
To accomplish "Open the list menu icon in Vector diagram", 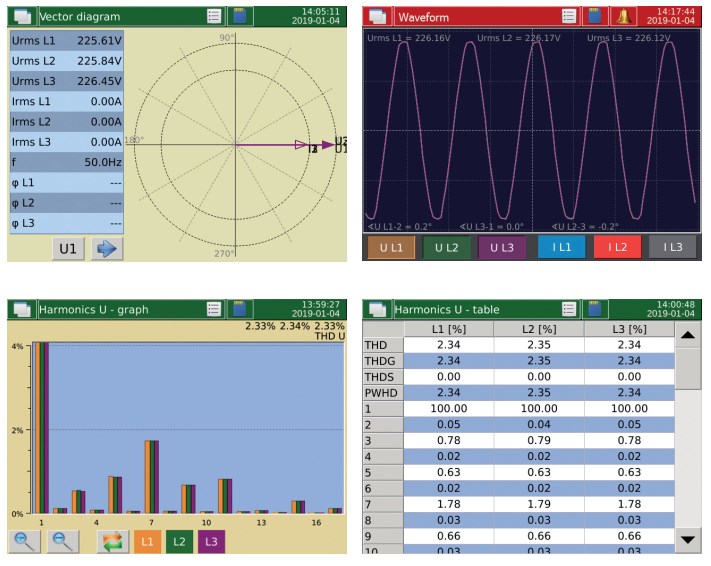I will coord(214,16).
